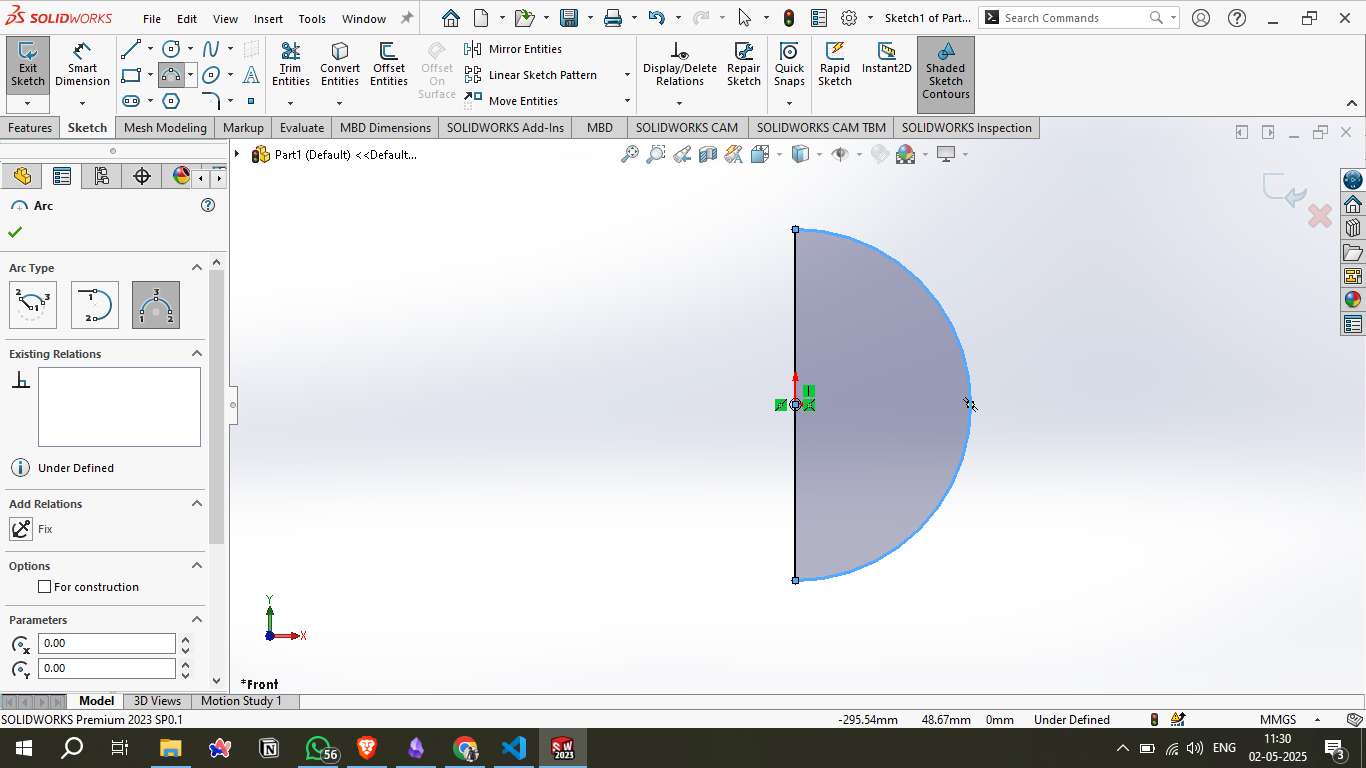Image resolution: width=1366 pixels, height=768 pixels.
Task: Click the PropertyManager vertical scrollbar
Action: [217, 405]
